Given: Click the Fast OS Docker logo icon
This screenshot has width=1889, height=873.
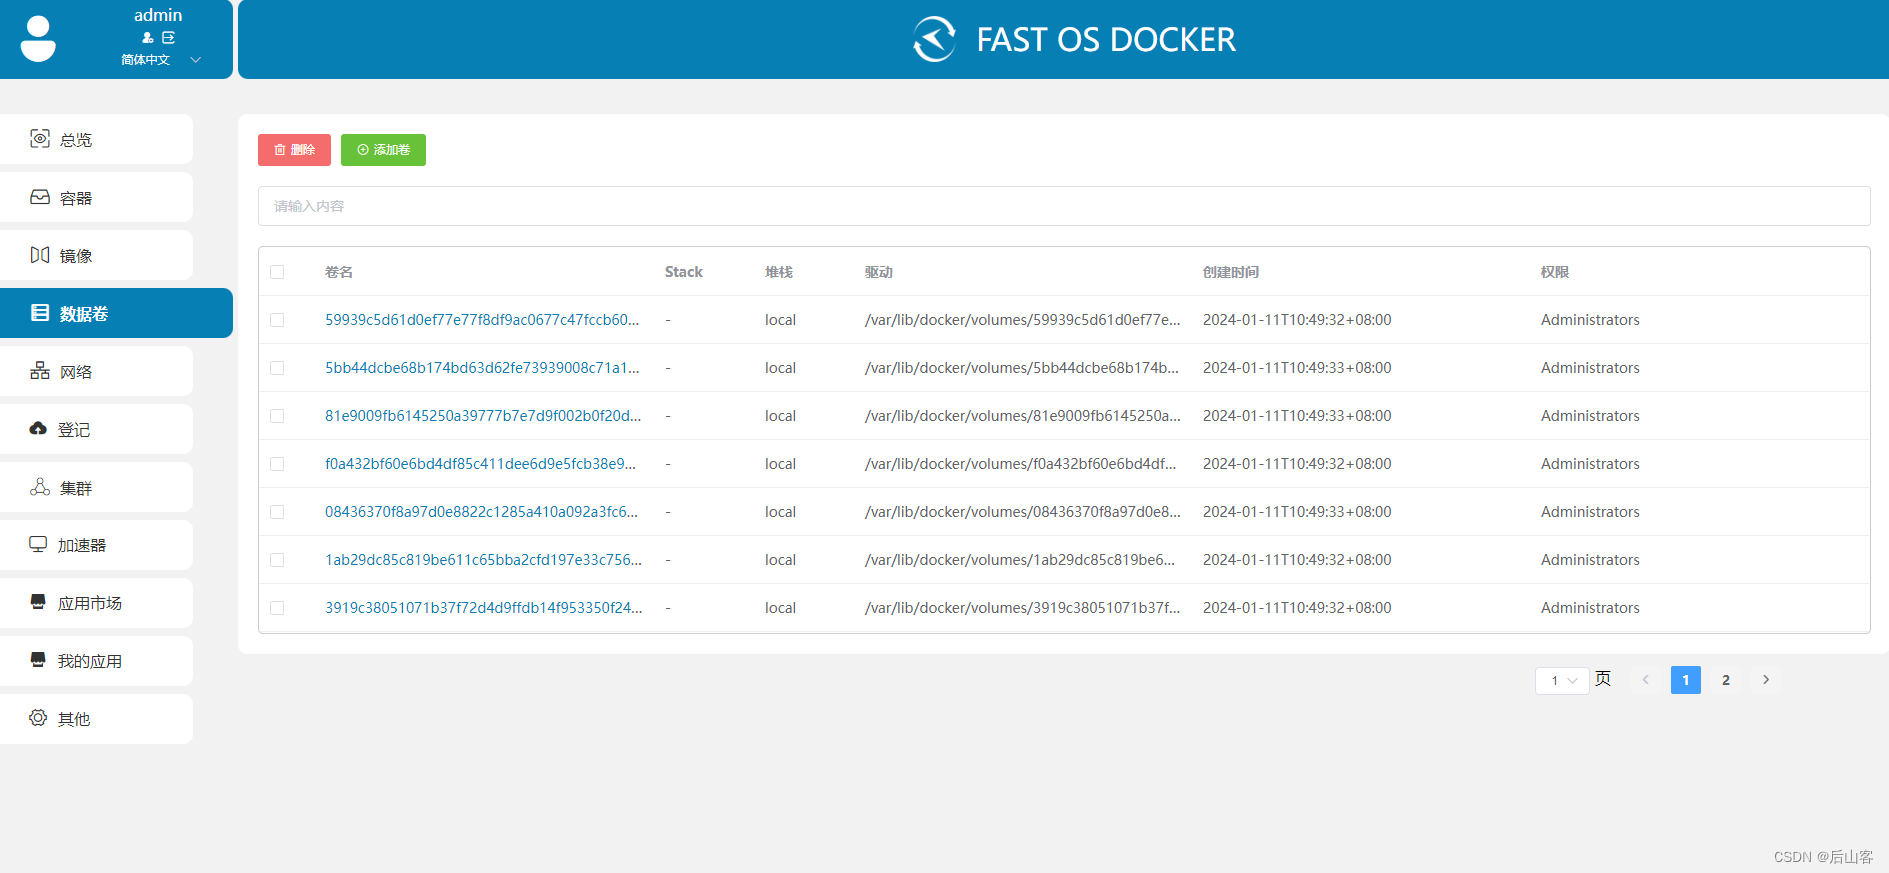Looking at the screenshot, I should click(x=934, y=39).
